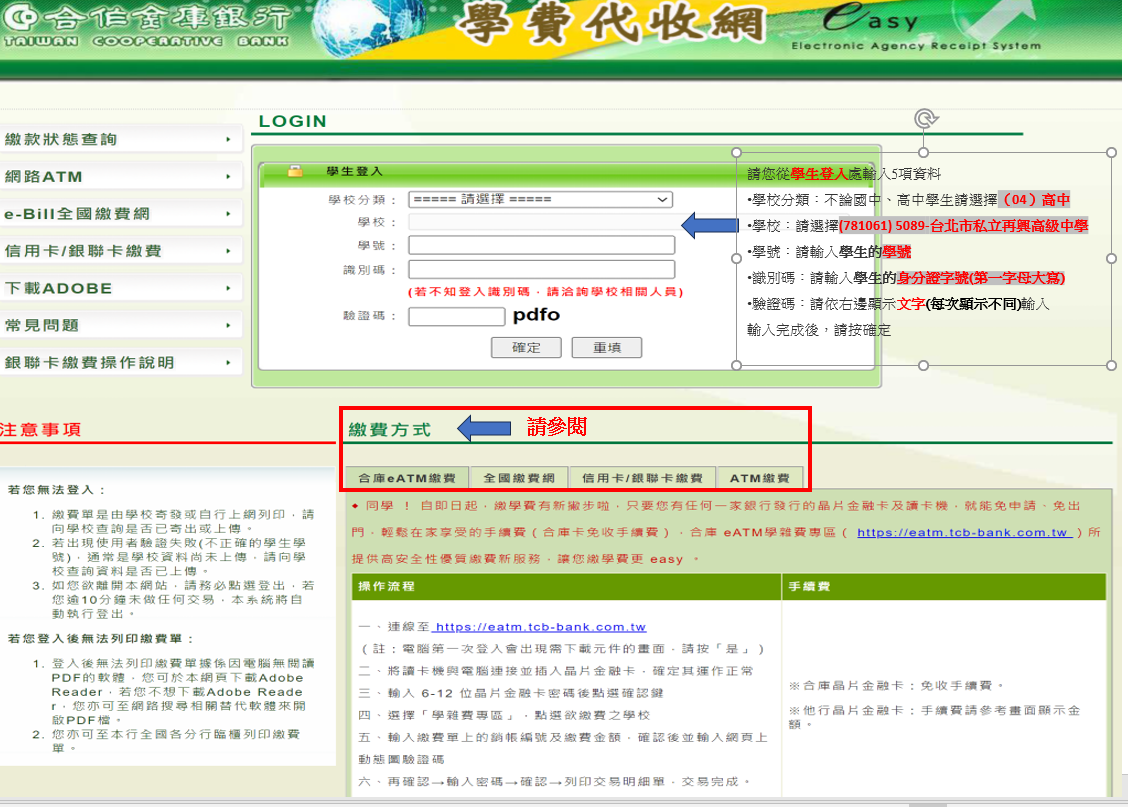Click the red note 若不知登入識別碼
This screenshot has width=1128, height=807.
pyautogui.click(x=545, y=292)
